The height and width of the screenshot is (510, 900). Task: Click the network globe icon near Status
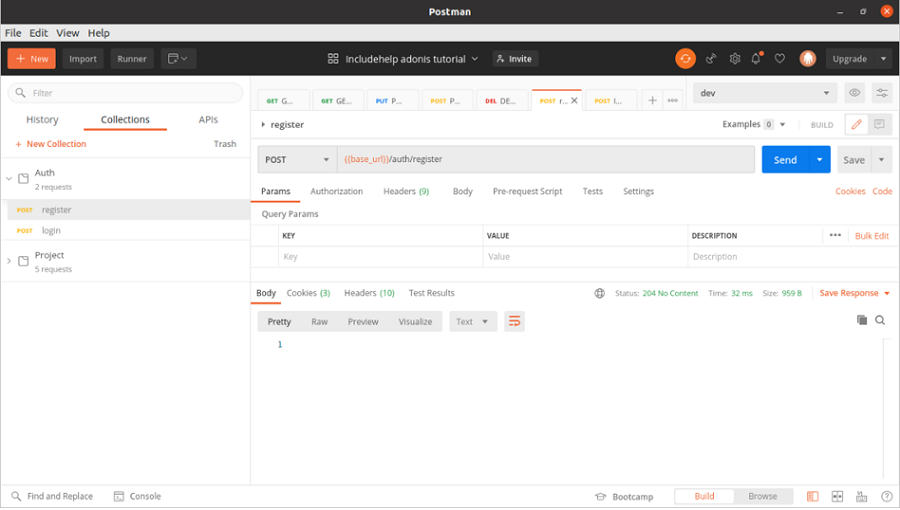pos(599,293)
